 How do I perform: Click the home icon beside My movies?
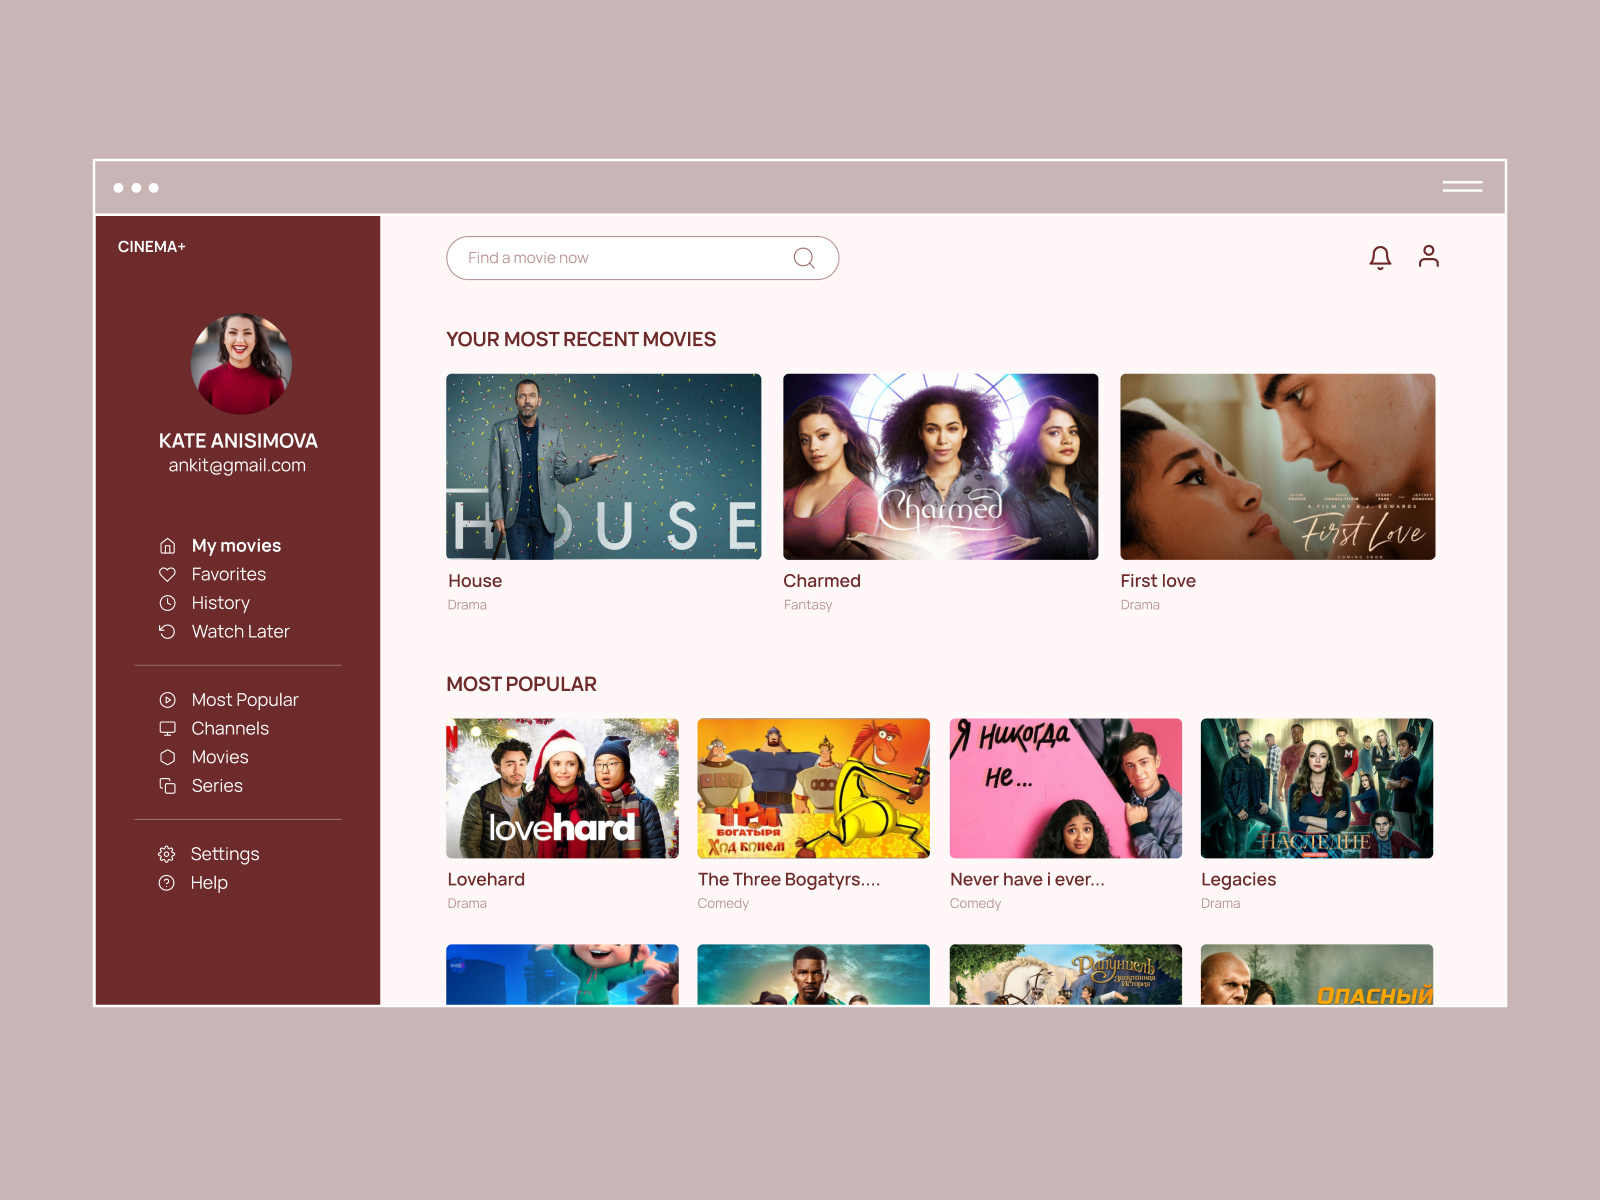tap(167, 546)
